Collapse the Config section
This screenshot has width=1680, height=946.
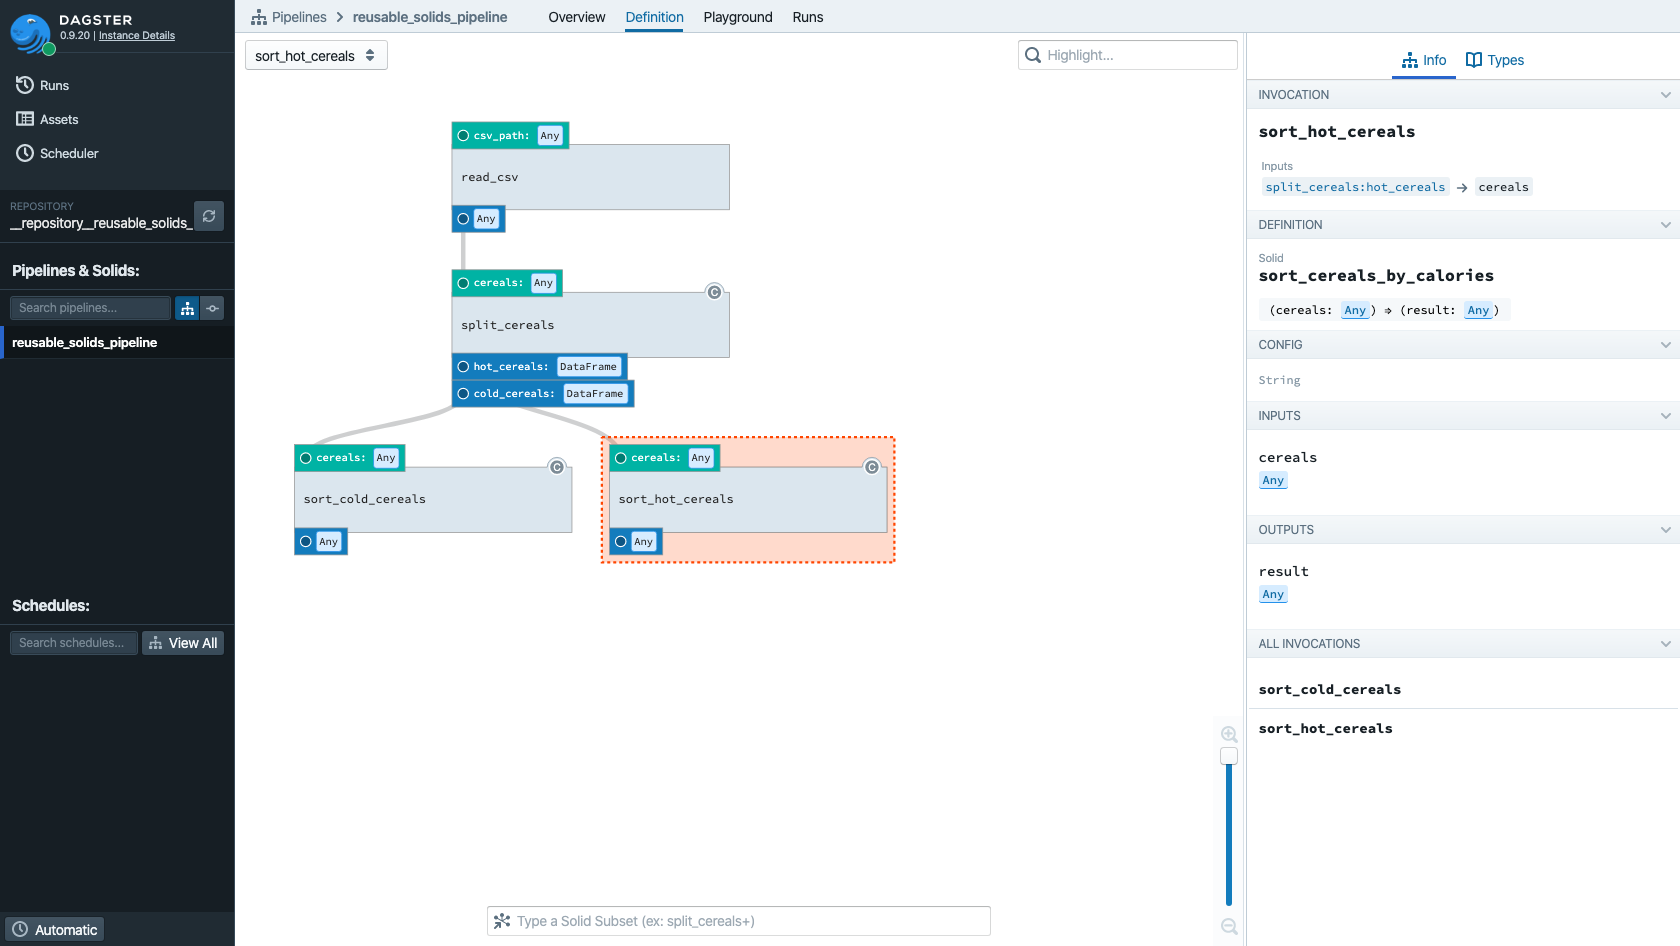1665,345
